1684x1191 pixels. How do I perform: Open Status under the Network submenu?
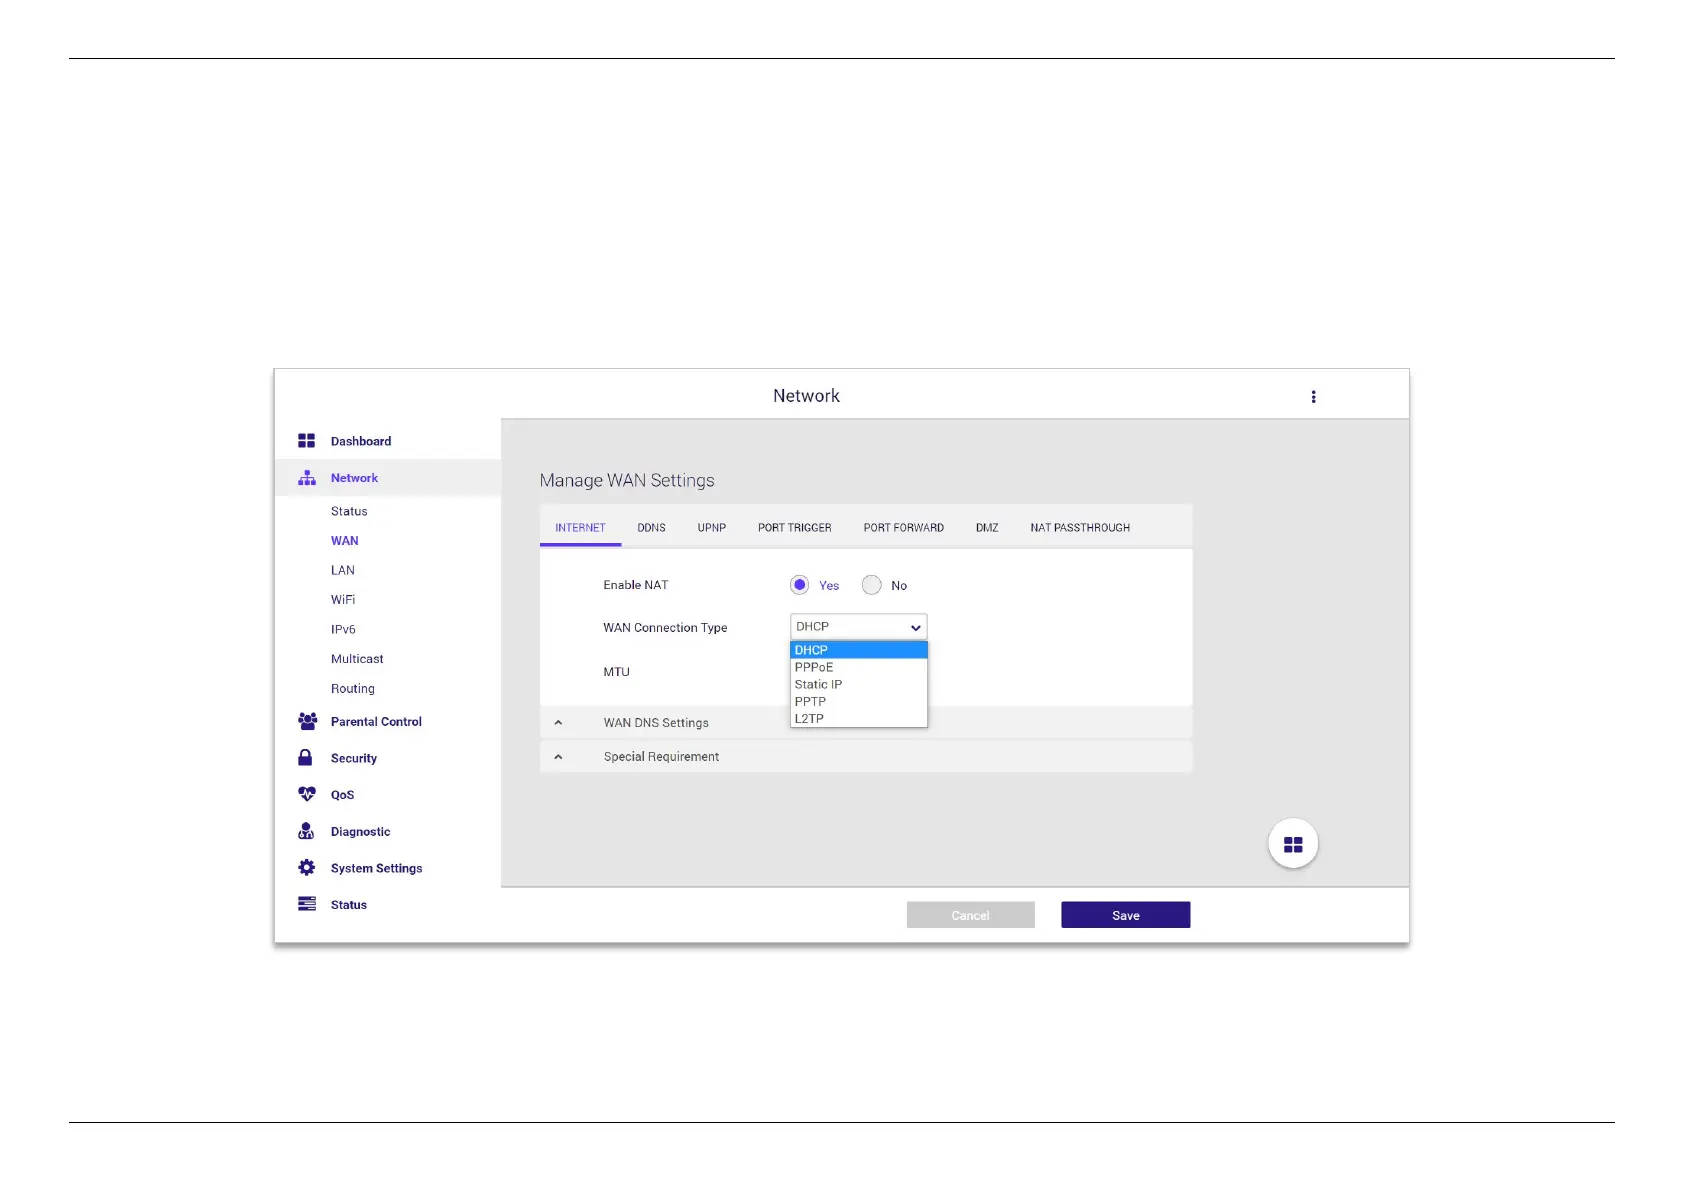click(349, 511)
